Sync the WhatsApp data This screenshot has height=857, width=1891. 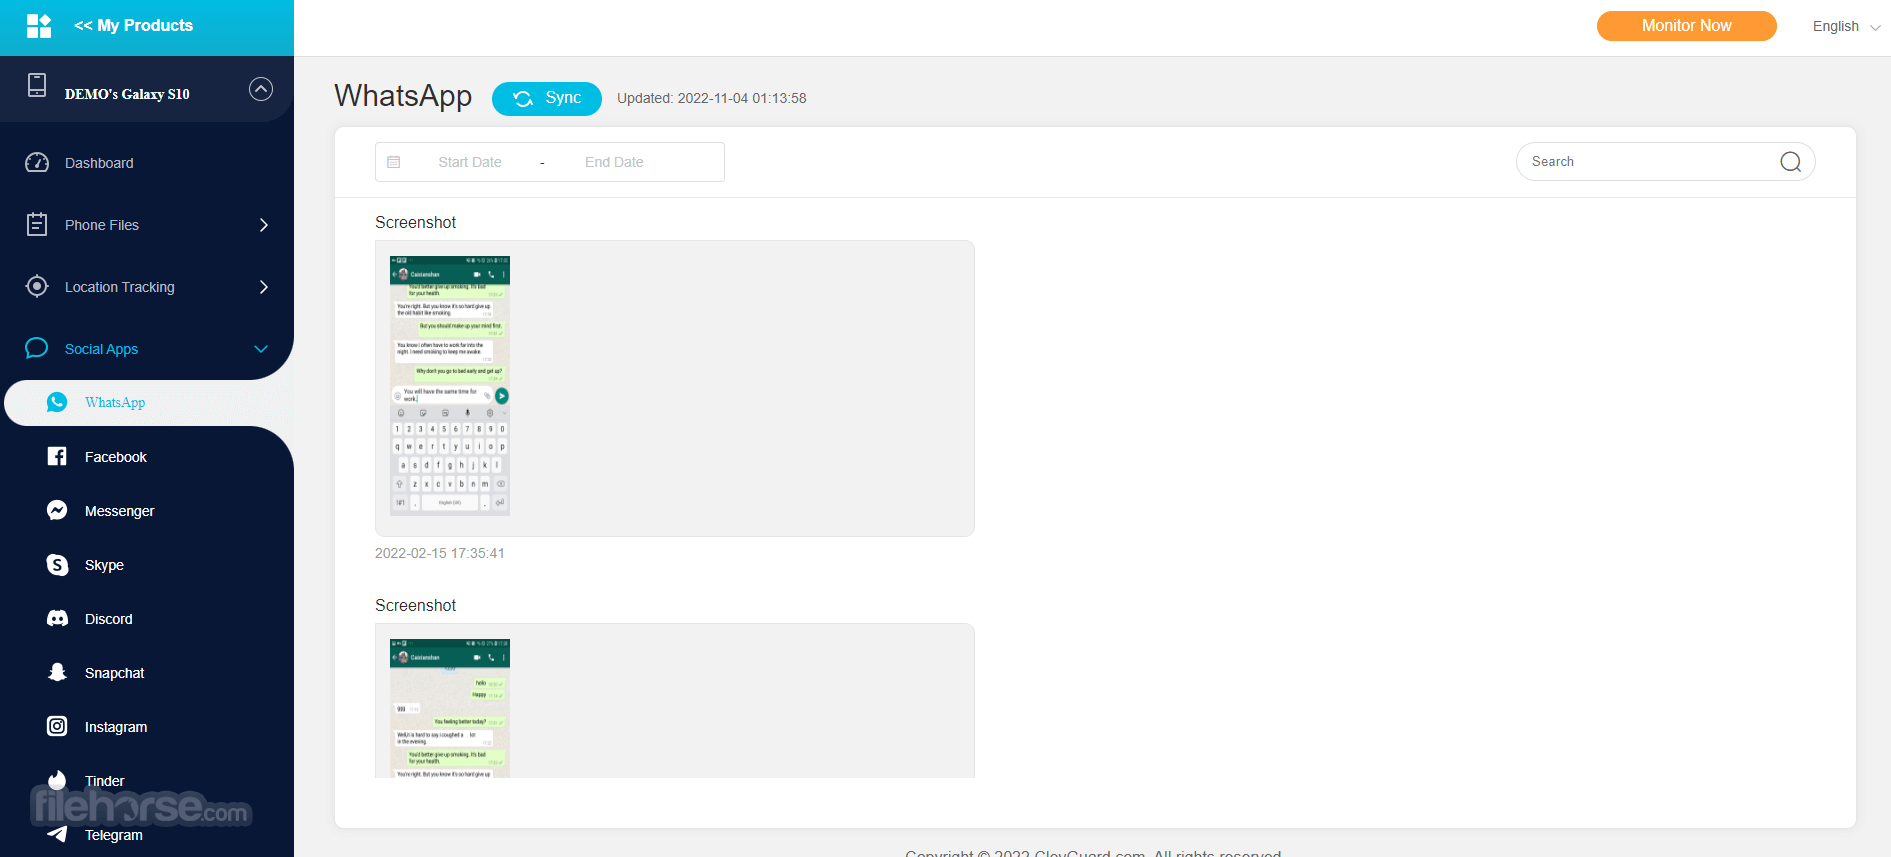[x=547, y=98]
